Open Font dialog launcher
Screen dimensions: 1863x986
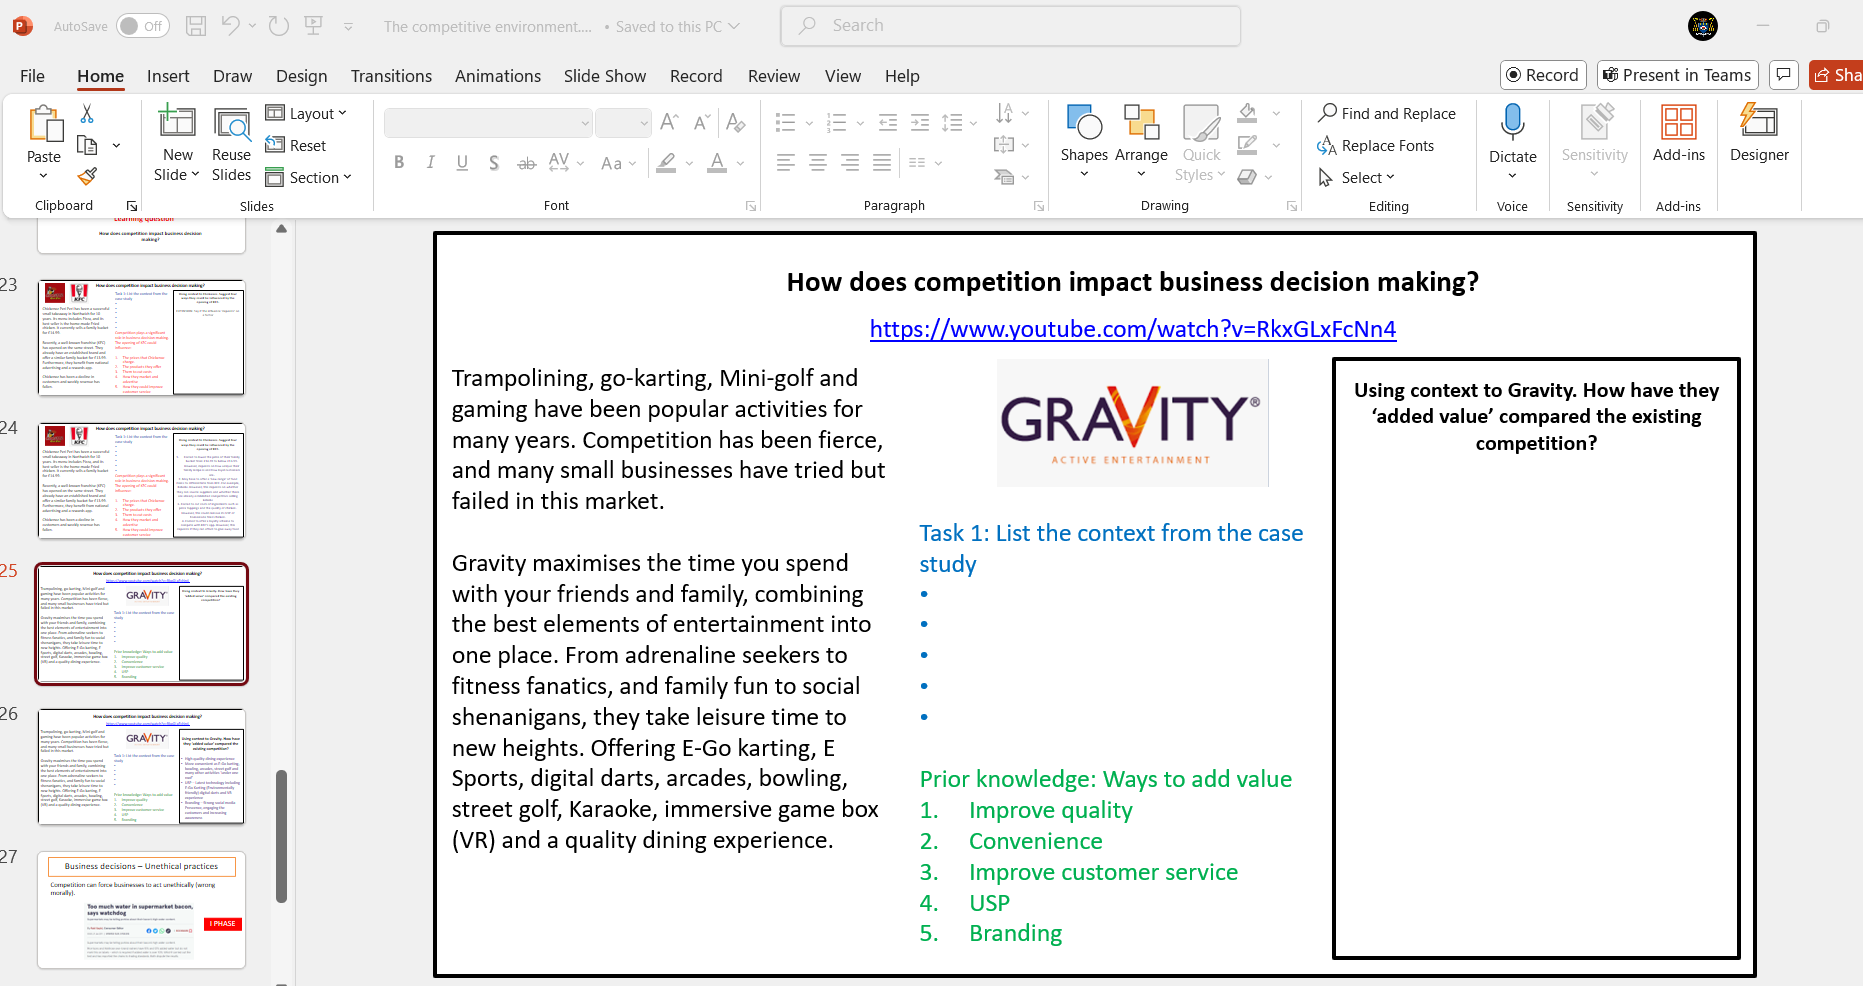pos(751,206)
